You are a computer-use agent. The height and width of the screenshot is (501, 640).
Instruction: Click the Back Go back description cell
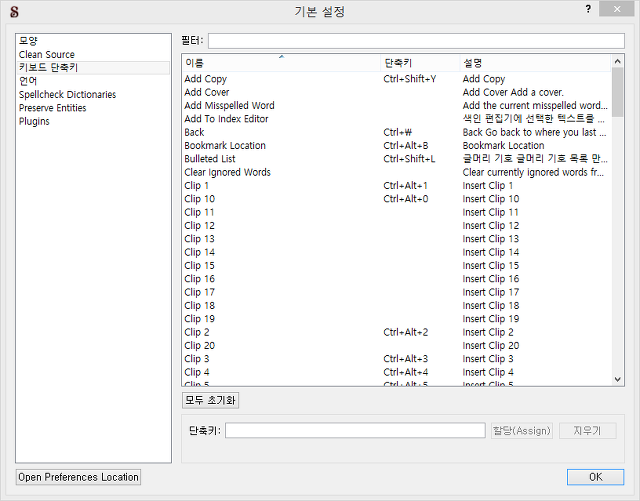coord(534,132)
